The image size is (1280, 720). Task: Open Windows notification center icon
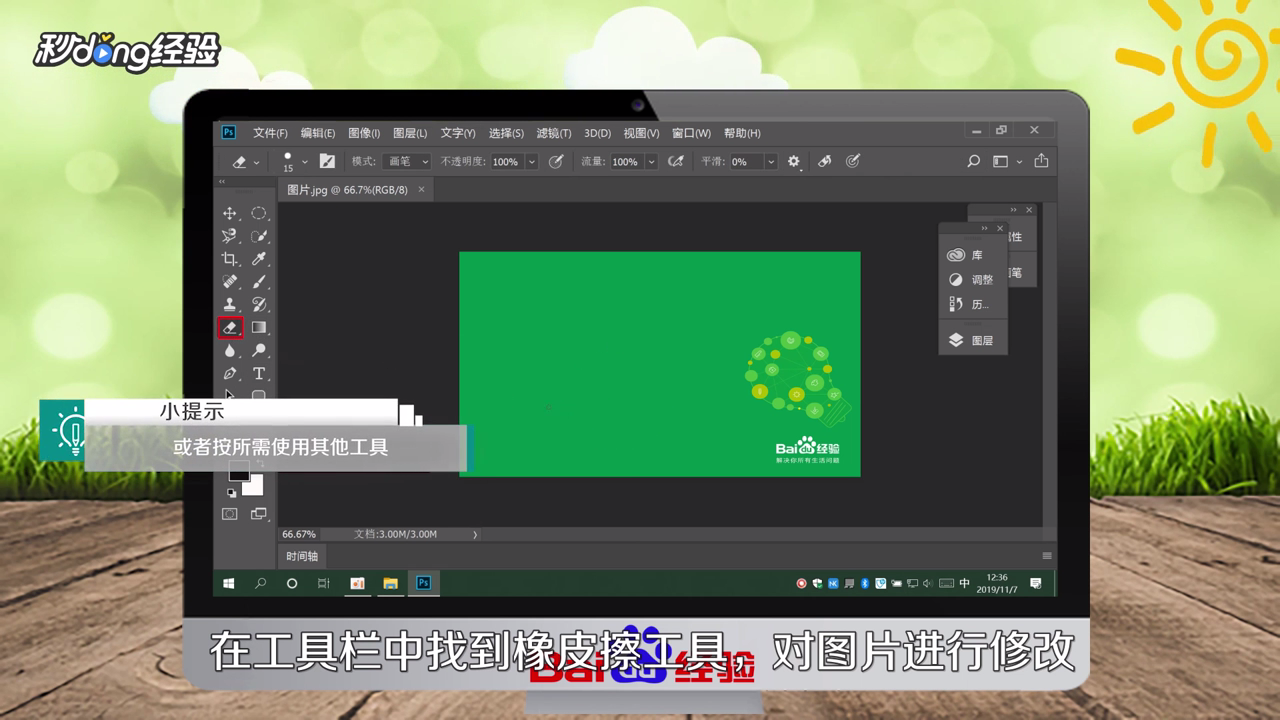pyautogui.click(x=1036, y=583)
